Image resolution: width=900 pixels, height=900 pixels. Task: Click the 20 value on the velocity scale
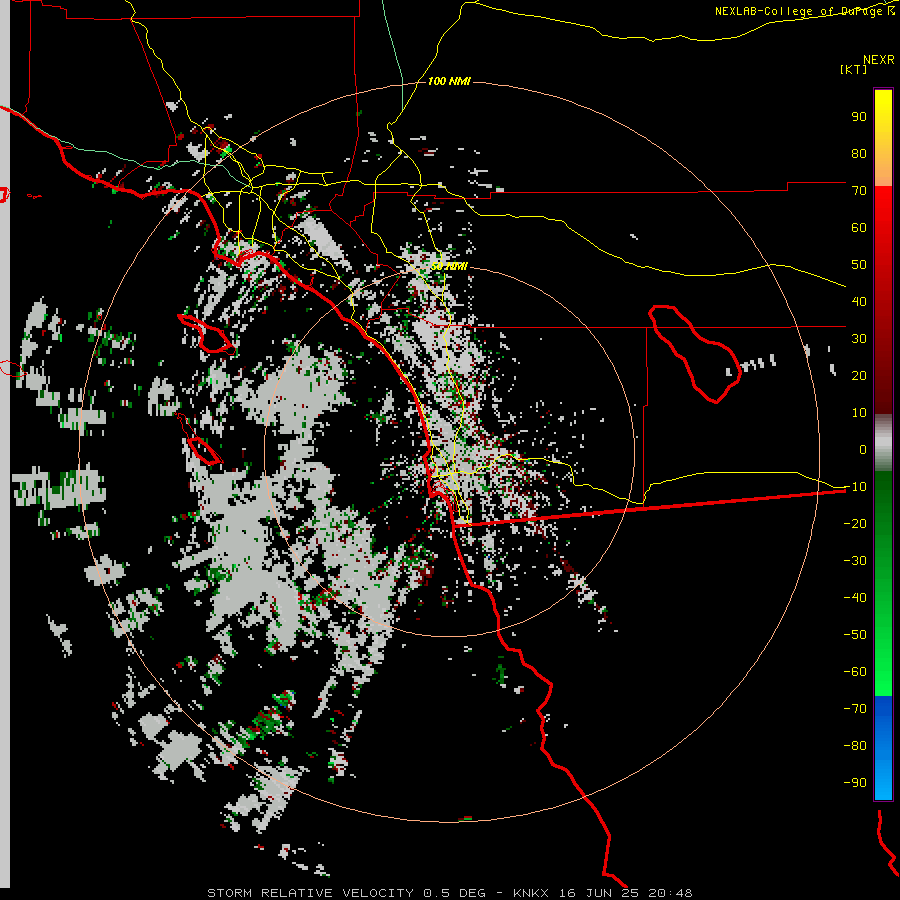[x=859, y=375]
